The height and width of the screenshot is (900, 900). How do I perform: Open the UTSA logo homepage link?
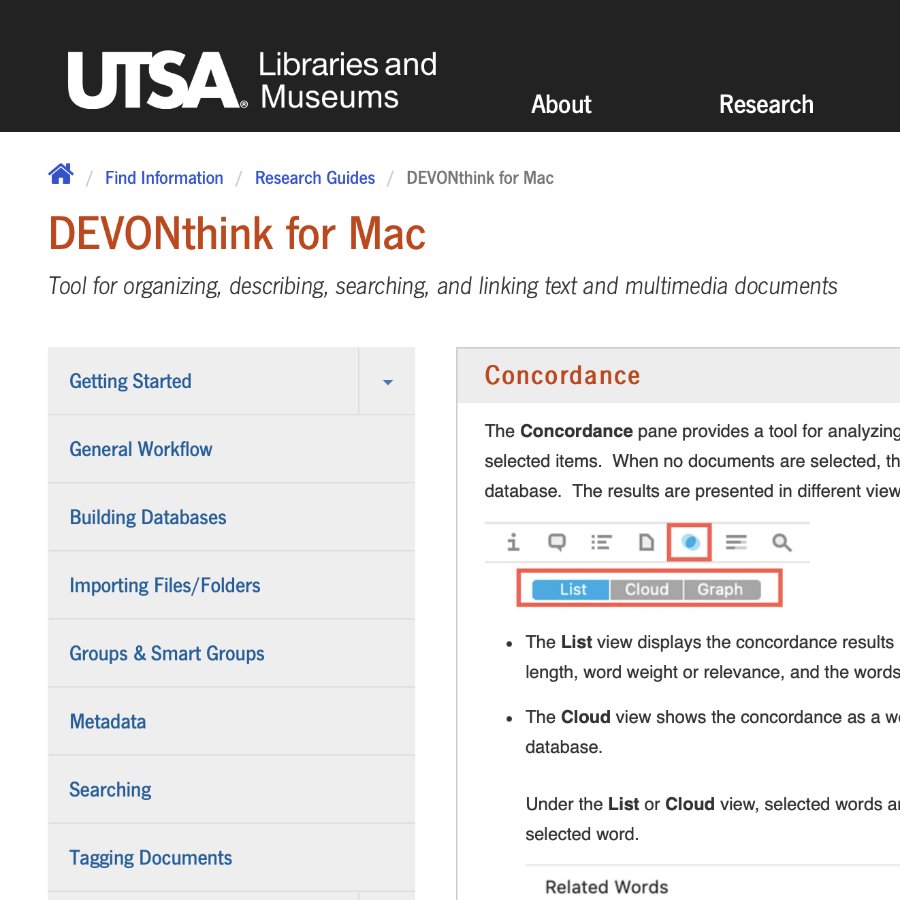[158, 80]
